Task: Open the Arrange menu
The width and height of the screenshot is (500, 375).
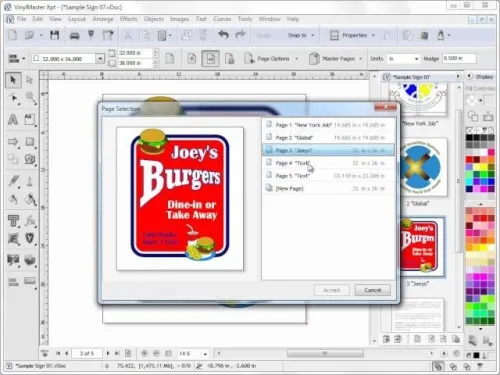Action: (103, 19)
